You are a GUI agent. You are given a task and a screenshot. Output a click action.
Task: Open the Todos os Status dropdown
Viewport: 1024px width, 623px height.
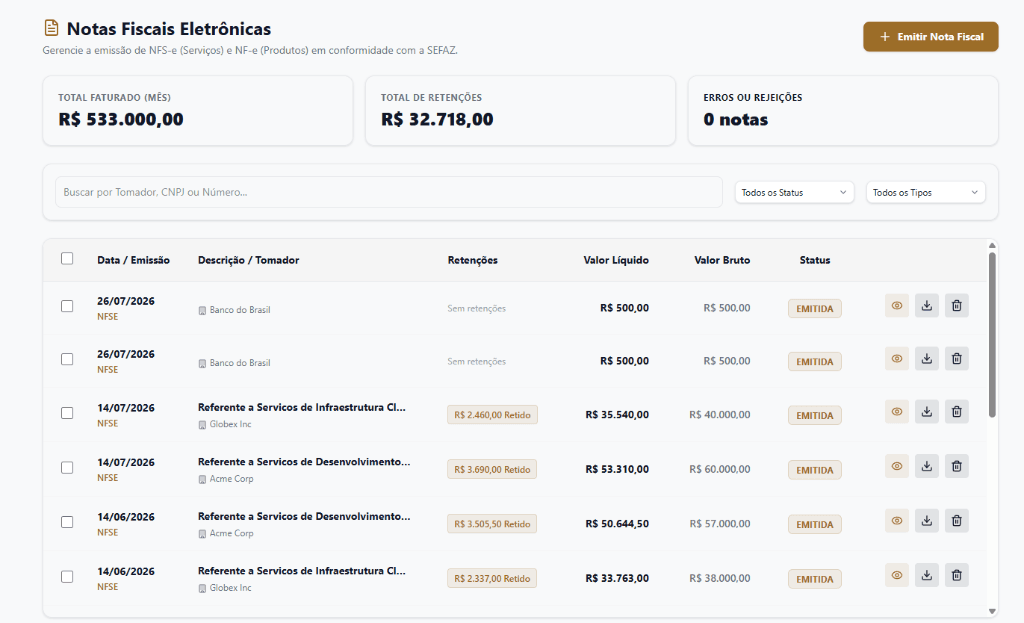coord(794,193)
